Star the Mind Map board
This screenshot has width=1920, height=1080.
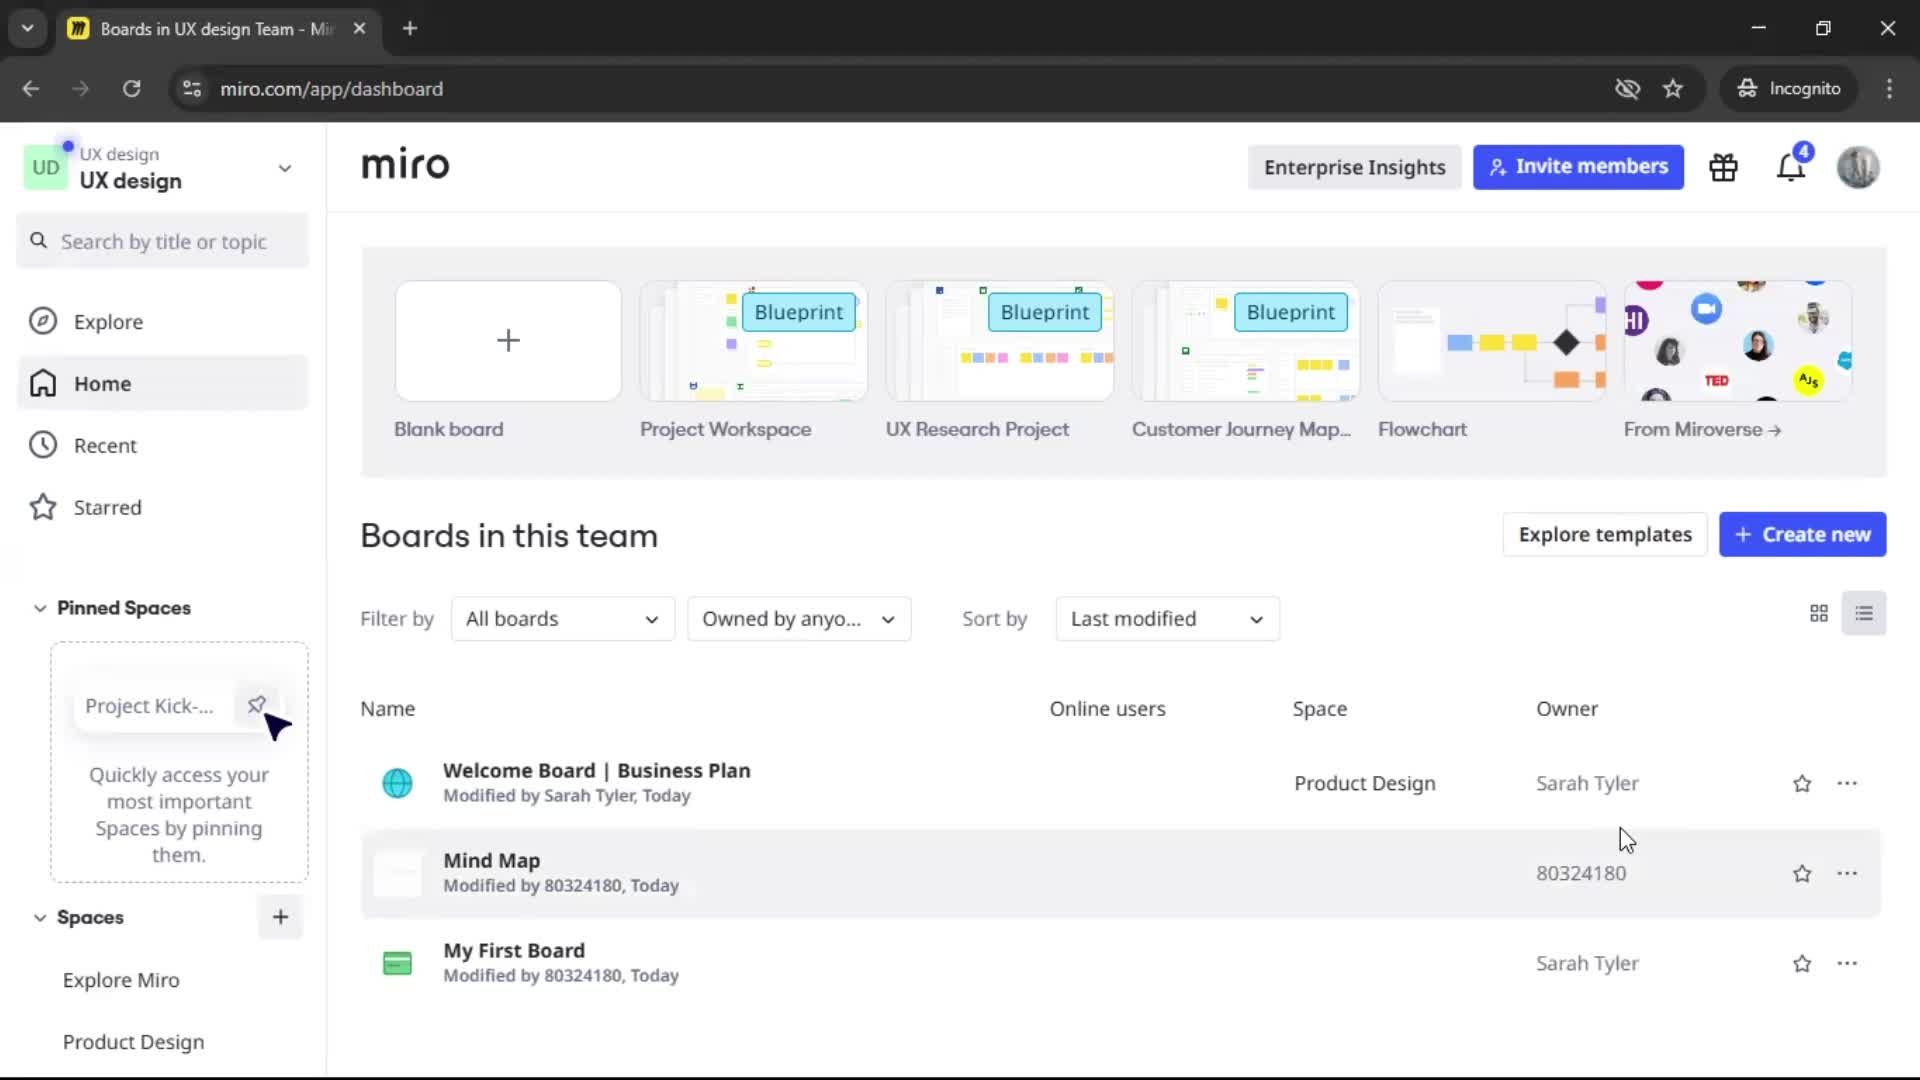click(1802, 873)
